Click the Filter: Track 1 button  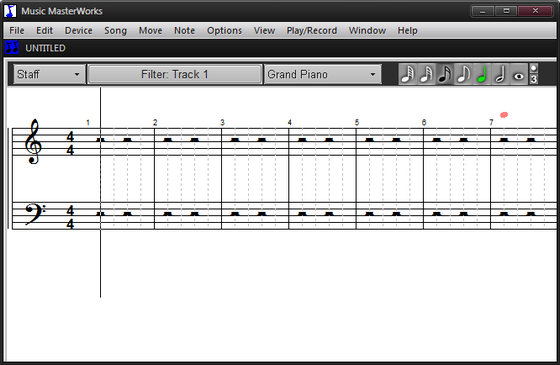click(x=175, y=74)
